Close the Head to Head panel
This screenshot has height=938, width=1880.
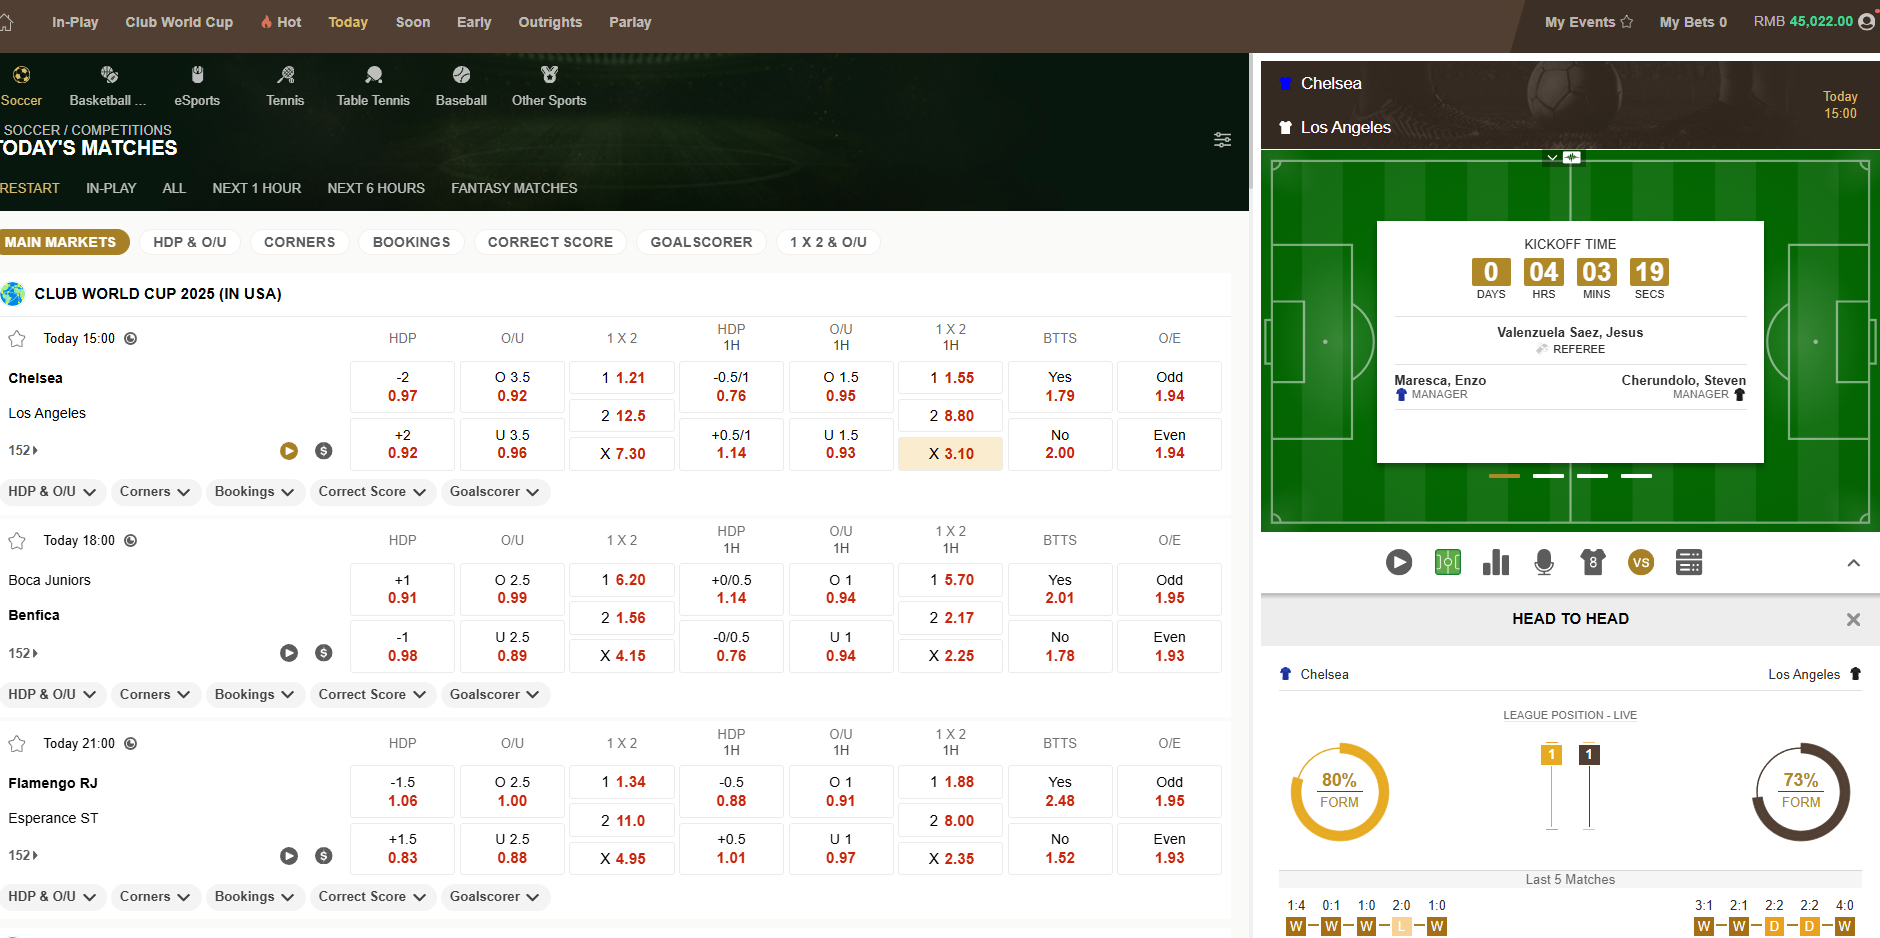pos(1853,620)
